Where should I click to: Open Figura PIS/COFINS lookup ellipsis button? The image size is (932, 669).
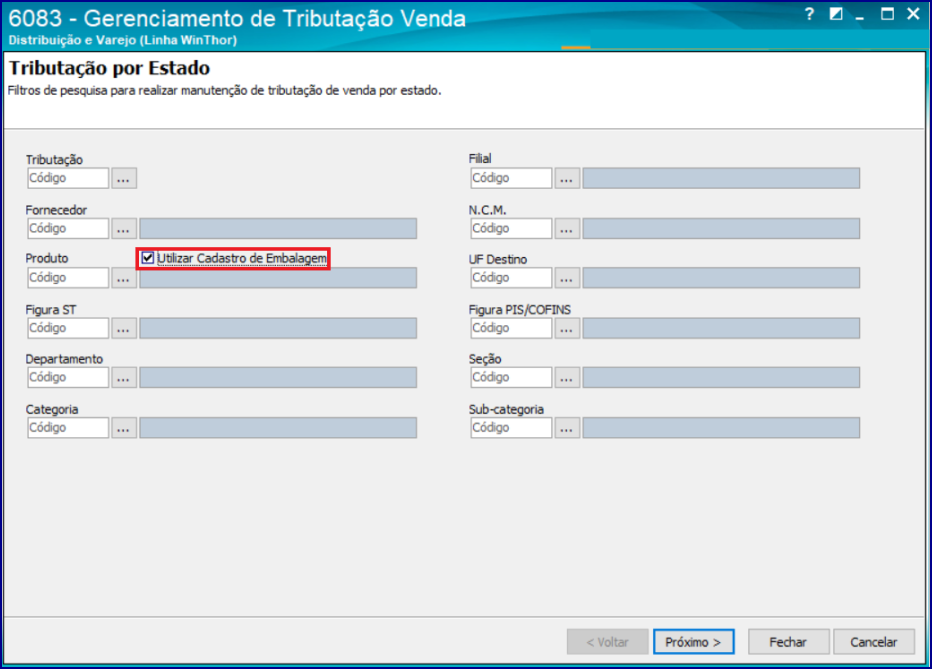point(567,328)
